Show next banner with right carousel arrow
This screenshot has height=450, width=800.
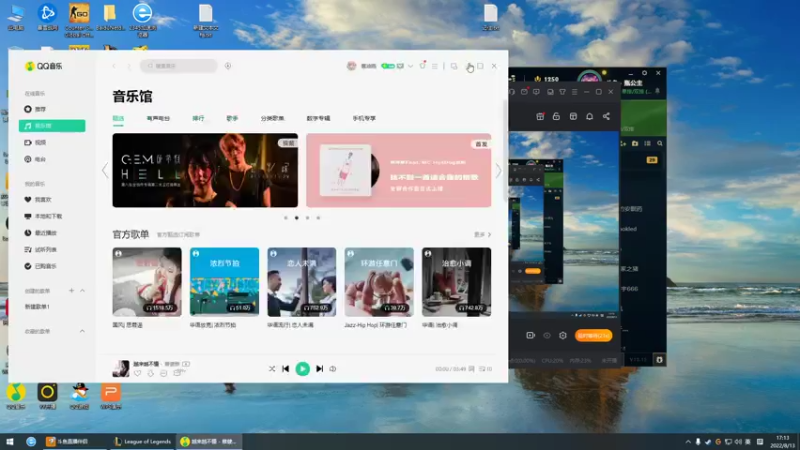[498, 170]
